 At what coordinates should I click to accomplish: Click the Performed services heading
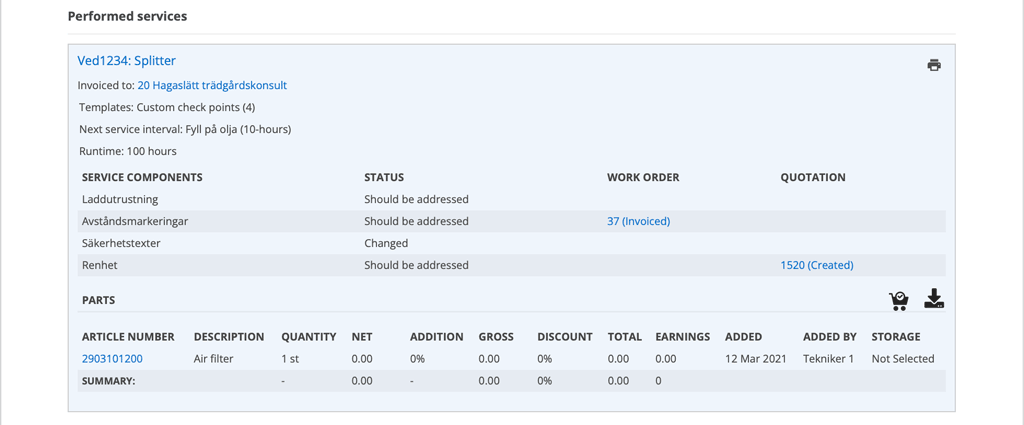coord(127,16)
